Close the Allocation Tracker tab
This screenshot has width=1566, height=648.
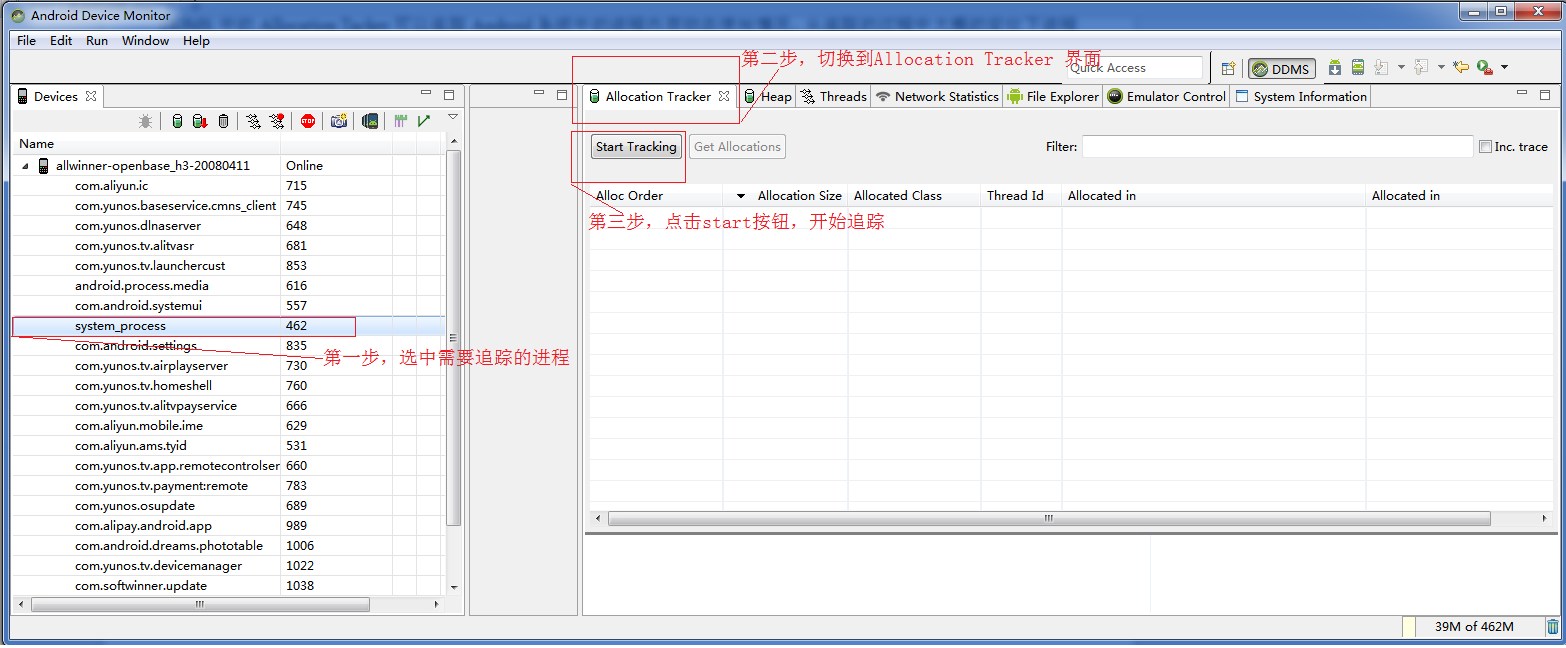[x=724, y=96]
